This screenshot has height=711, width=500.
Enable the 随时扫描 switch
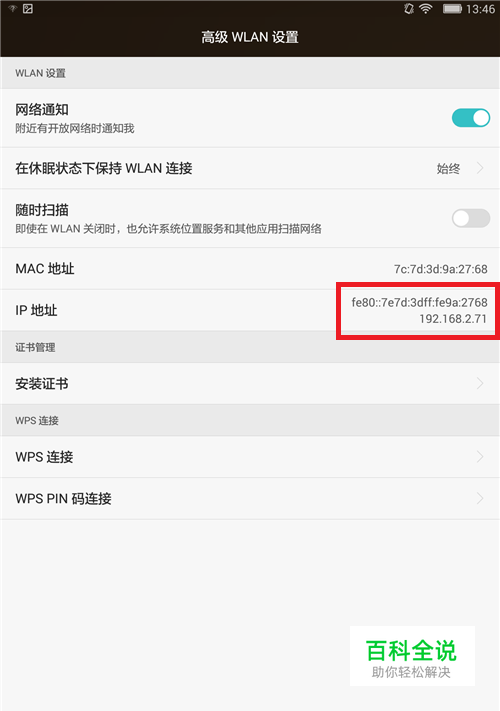[471, 218]
